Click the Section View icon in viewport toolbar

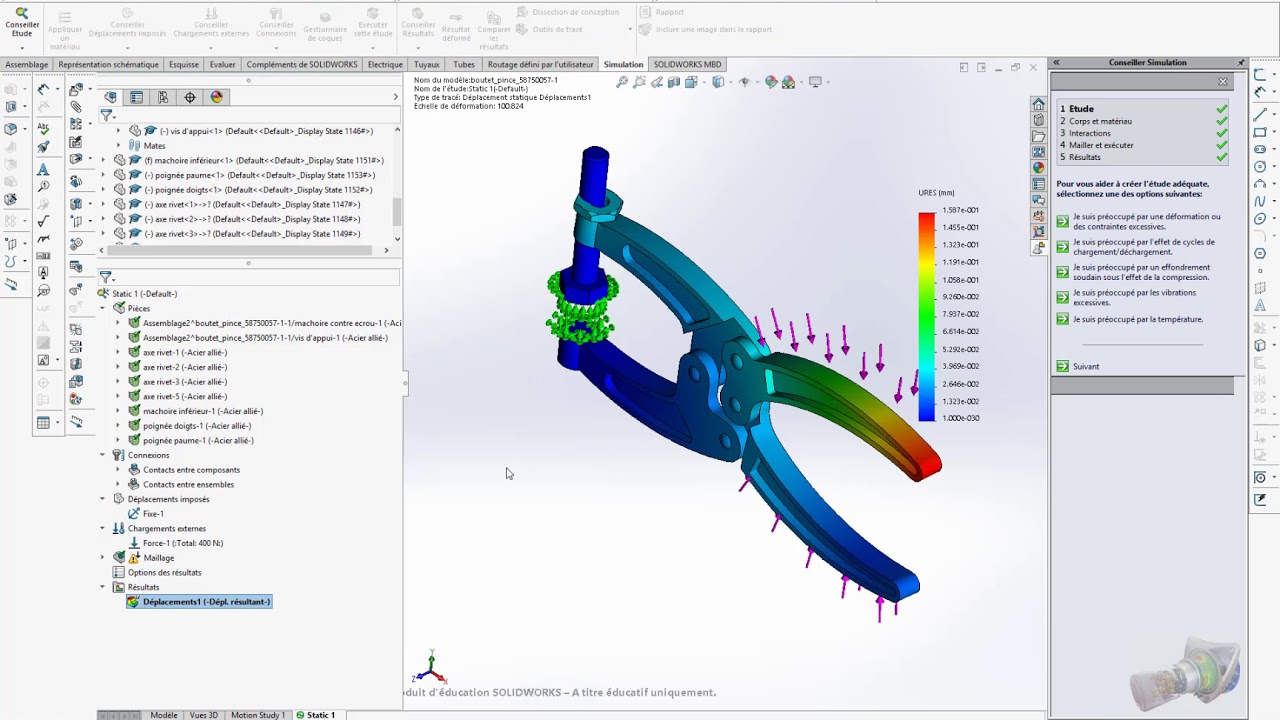coord(674,82)
